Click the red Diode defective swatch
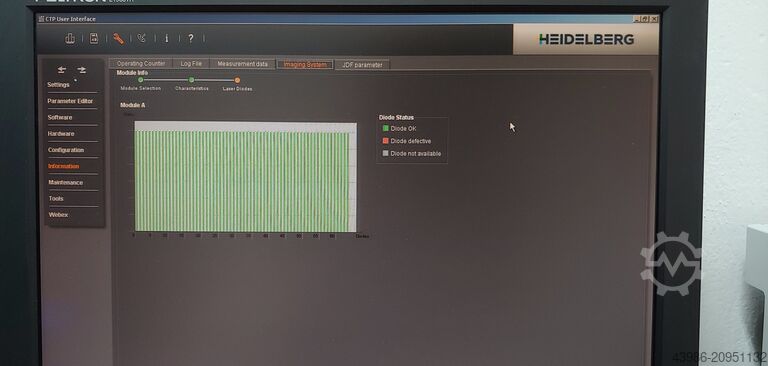This screenshot has width=768, height=366. click(385, 141)
